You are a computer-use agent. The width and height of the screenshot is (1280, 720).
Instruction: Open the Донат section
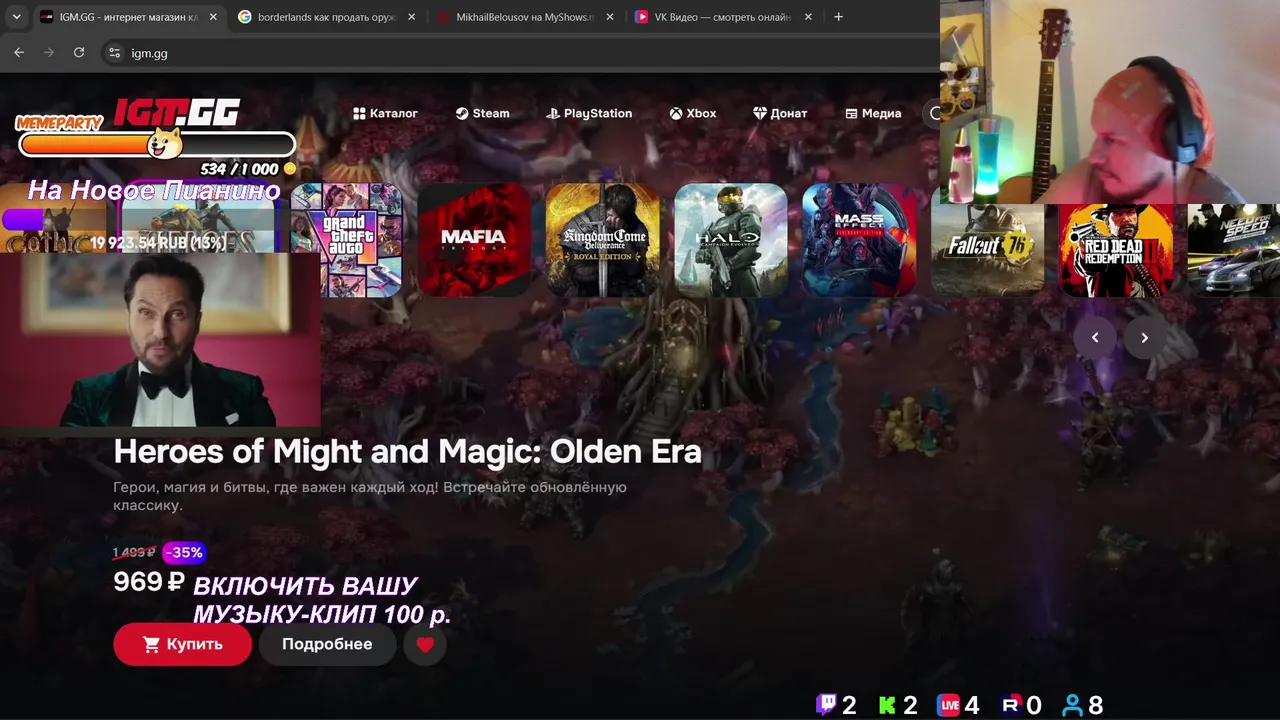pos(780,113)
